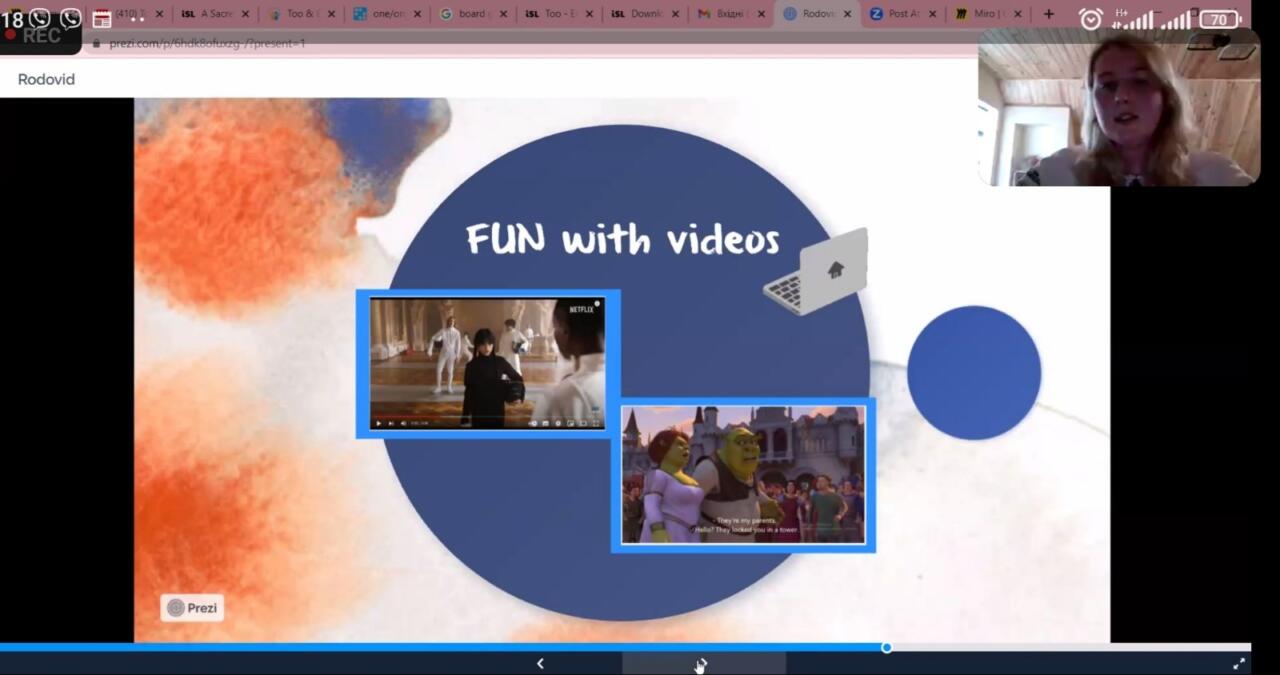The height and width of the screenshot is (675, 1280).
Task: Click the Rodovid presentation title
Action: (x=46, y=79)
